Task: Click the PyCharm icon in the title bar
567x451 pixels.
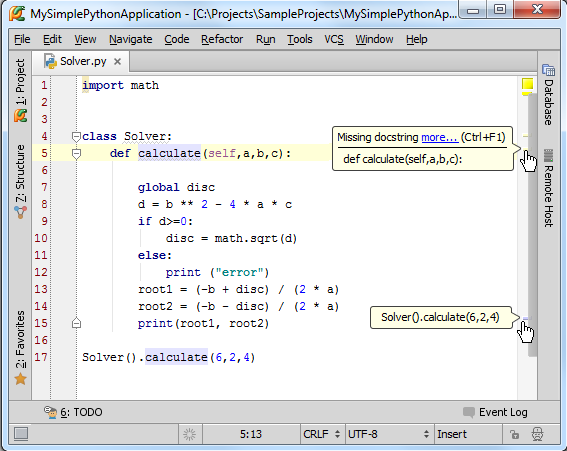Action: 17,14
